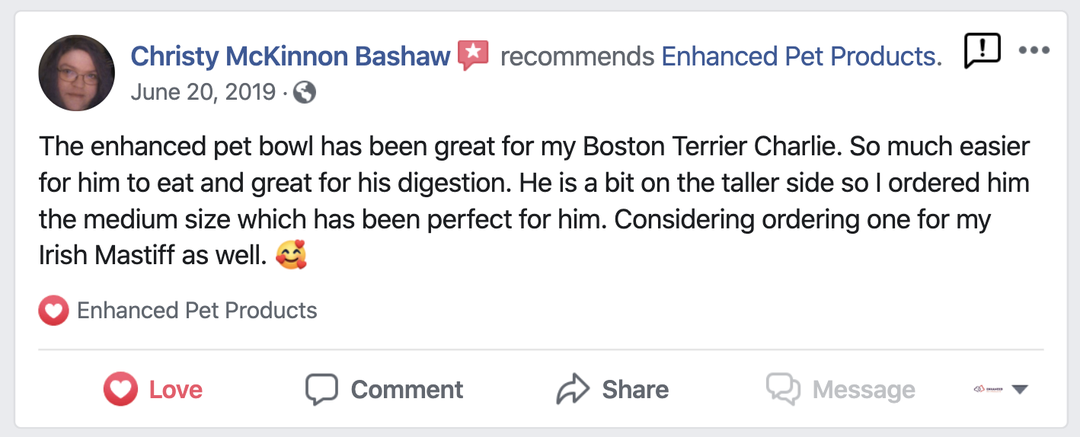This screenshot has height=437, width=1080.
Task: Expand the identity selector dropdown arrow
Action: [x=1020, y=390]
